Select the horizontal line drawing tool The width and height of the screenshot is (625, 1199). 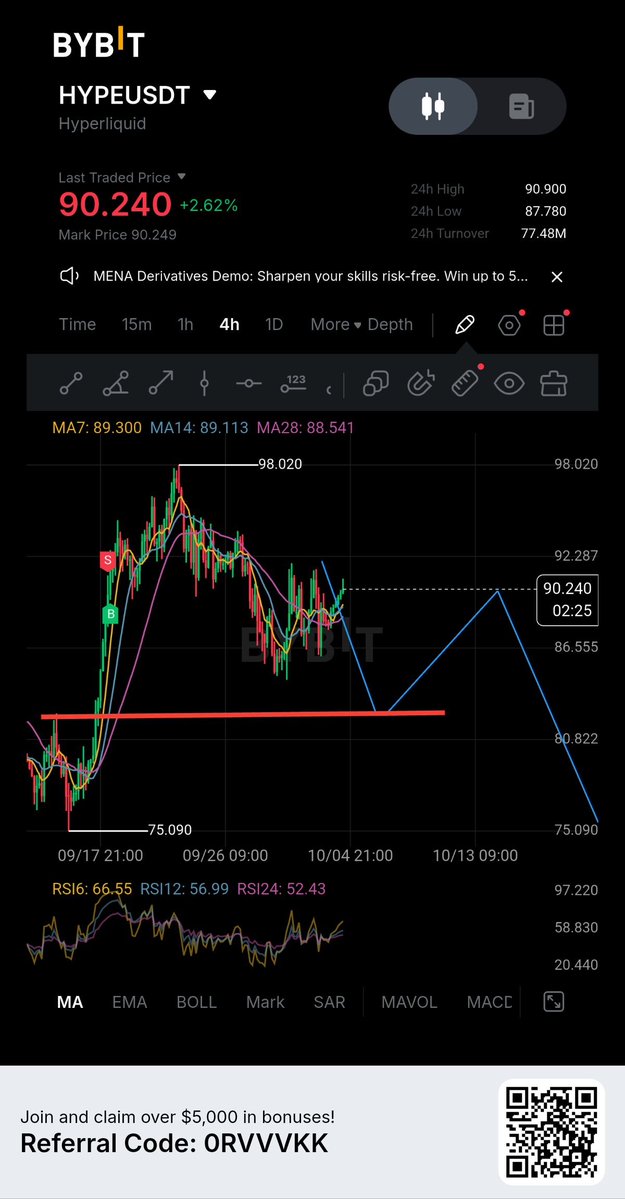pos(249,383)
